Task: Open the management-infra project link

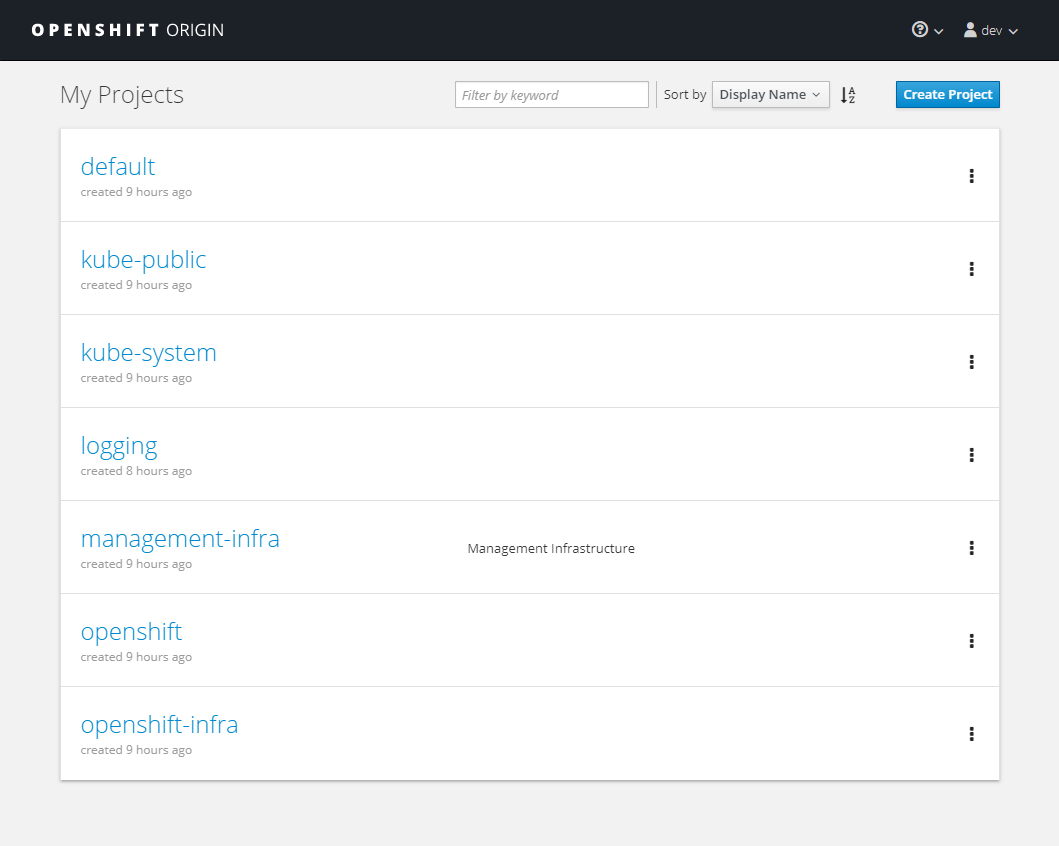Action: tap(180, 539)
